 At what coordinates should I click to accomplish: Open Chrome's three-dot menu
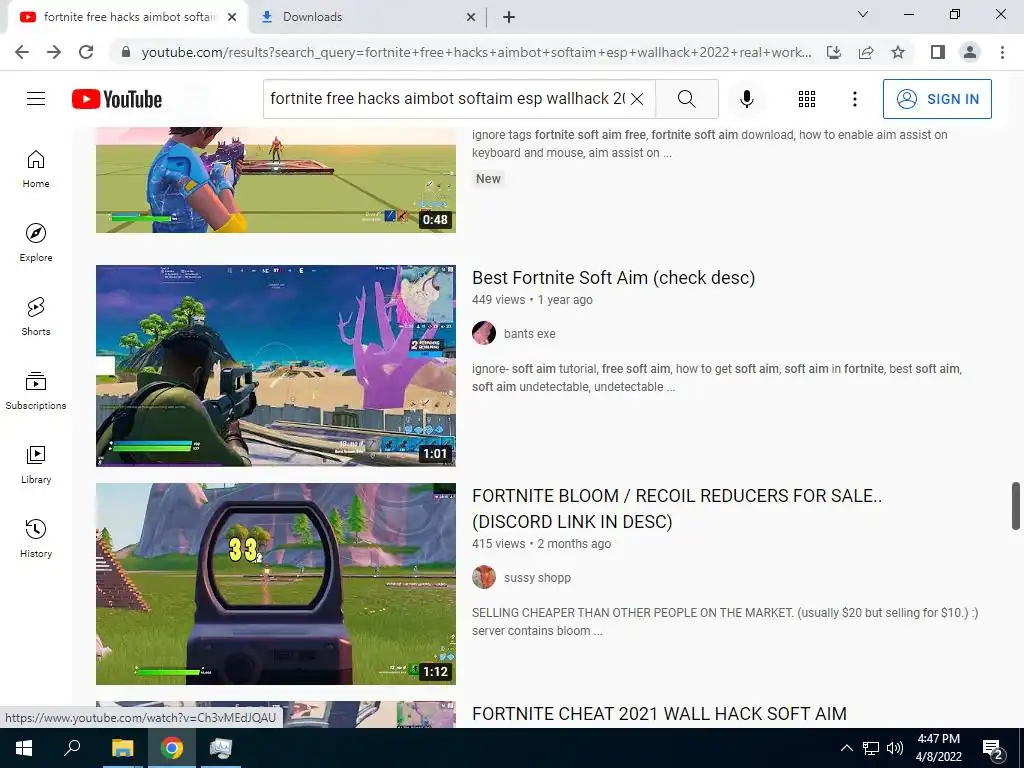click(x=1002, y=52)
